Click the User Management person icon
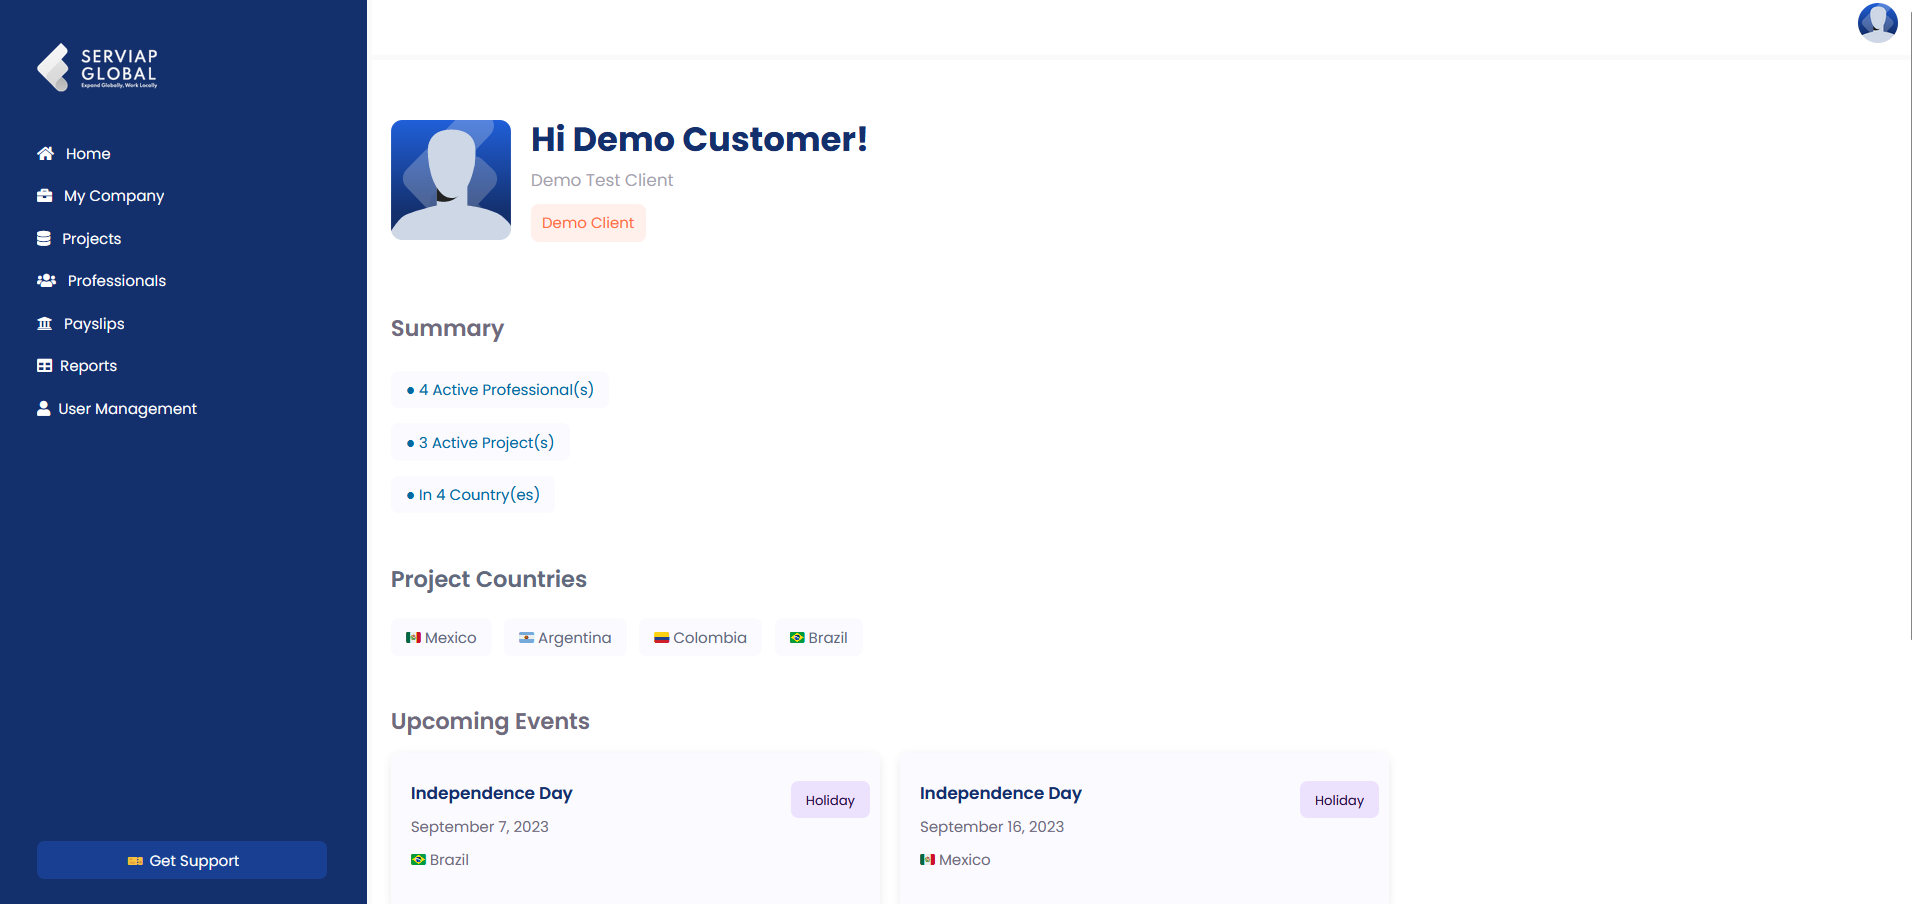The width and height of the screenshot is (1912, 904). [43, 409]
